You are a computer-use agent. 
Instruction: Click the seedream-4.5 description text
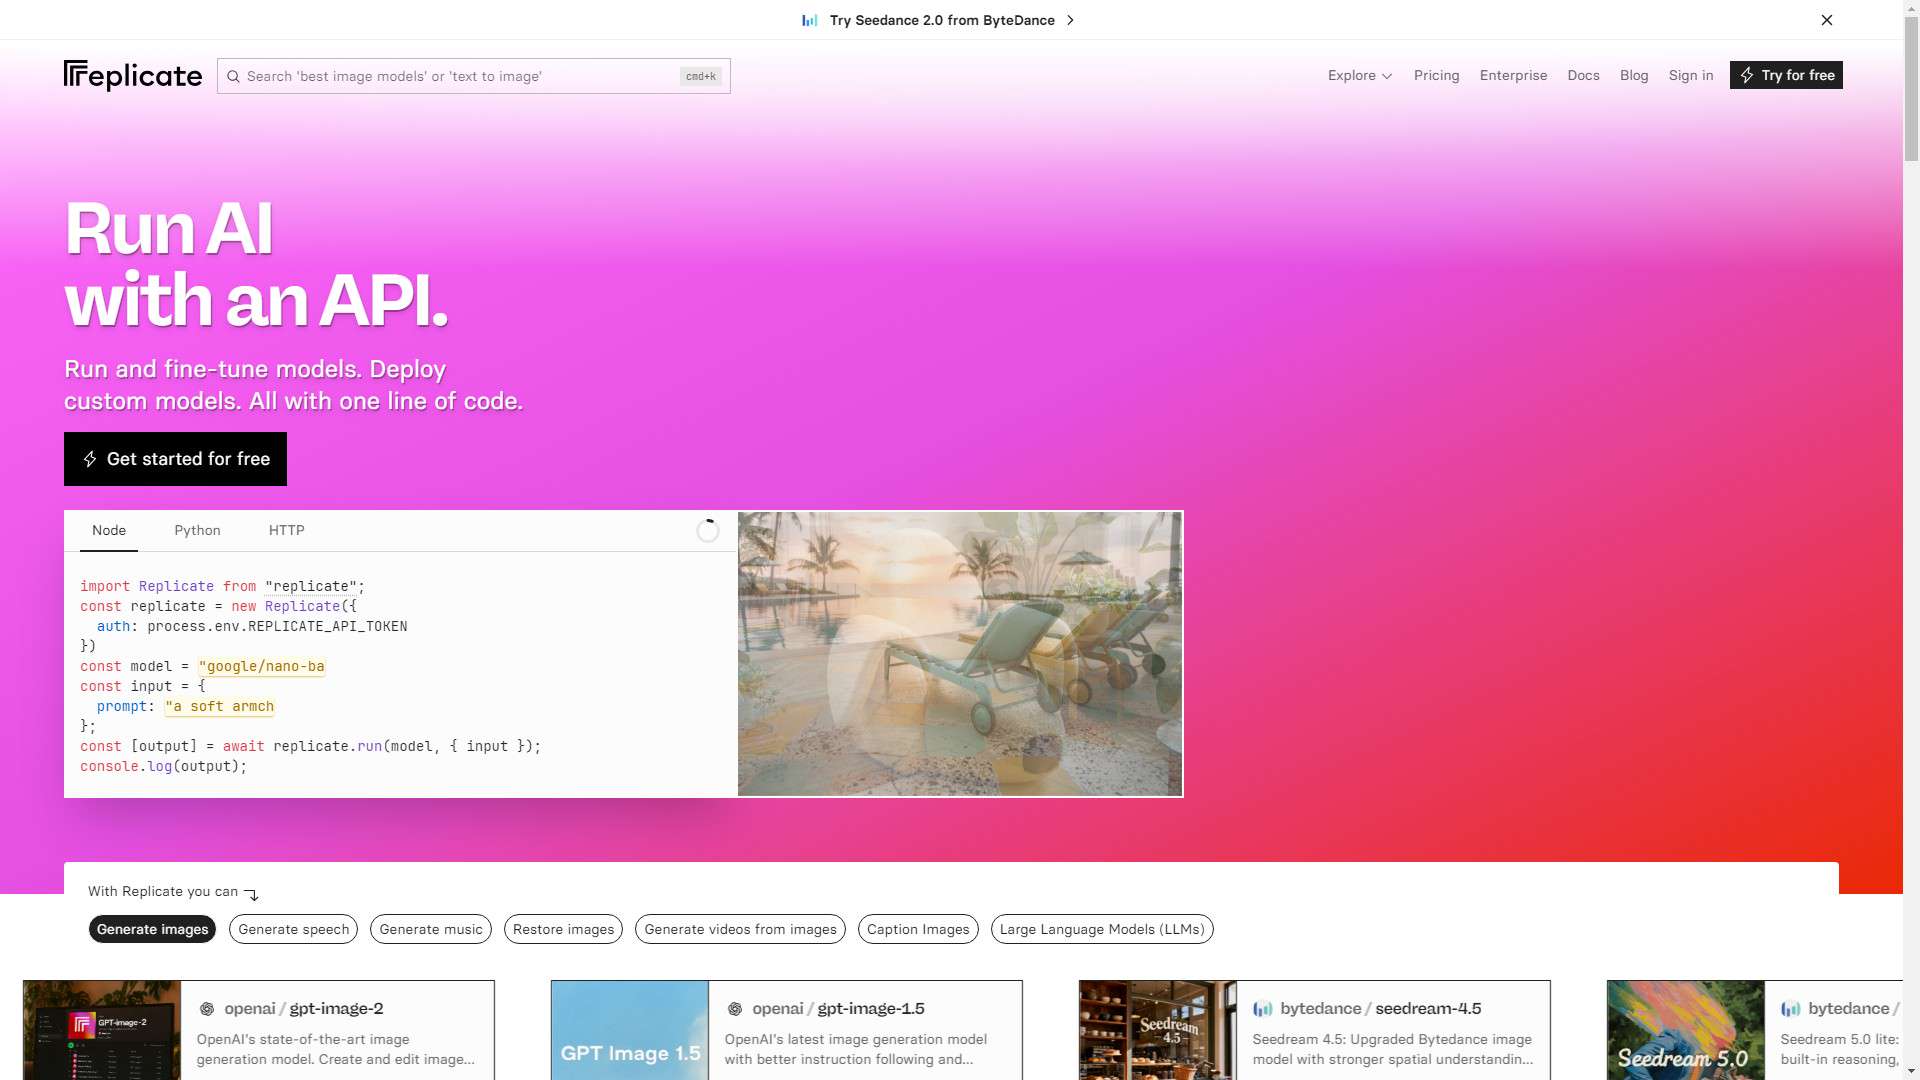coord(1392,1049)
